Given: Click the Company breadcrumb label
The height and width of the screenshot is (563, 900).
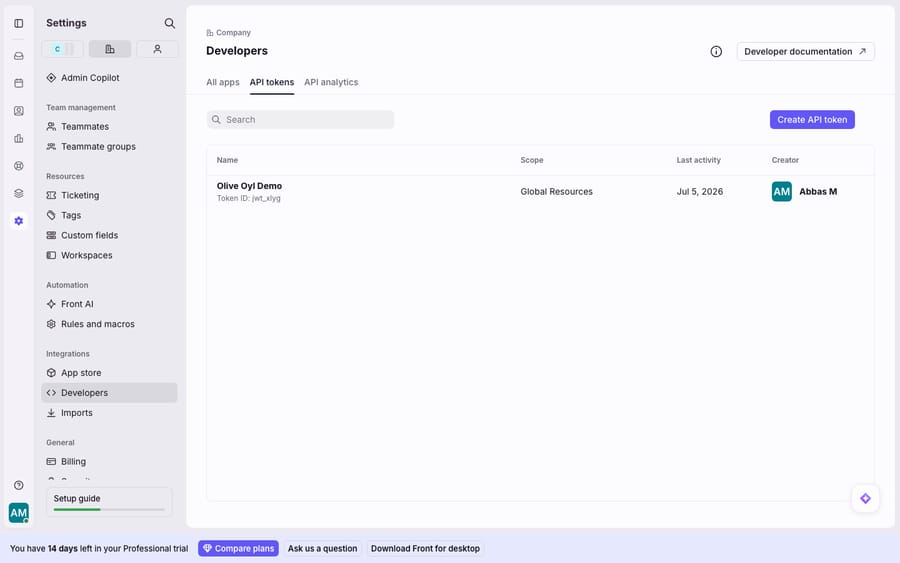Looking at the screenshot, I should point(233,33).
